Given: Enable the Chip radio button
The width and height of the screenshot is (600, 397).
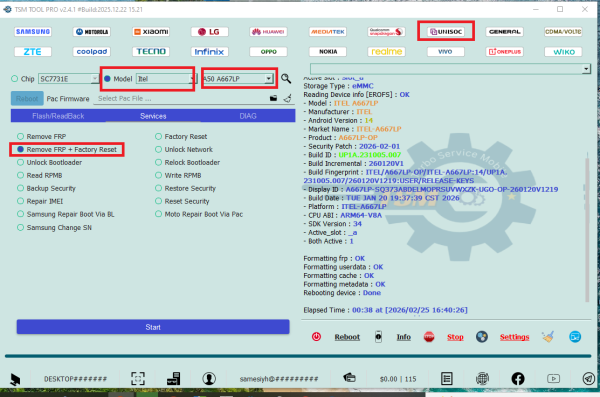Looking at the screenshot, I should (x=15, y=78).
